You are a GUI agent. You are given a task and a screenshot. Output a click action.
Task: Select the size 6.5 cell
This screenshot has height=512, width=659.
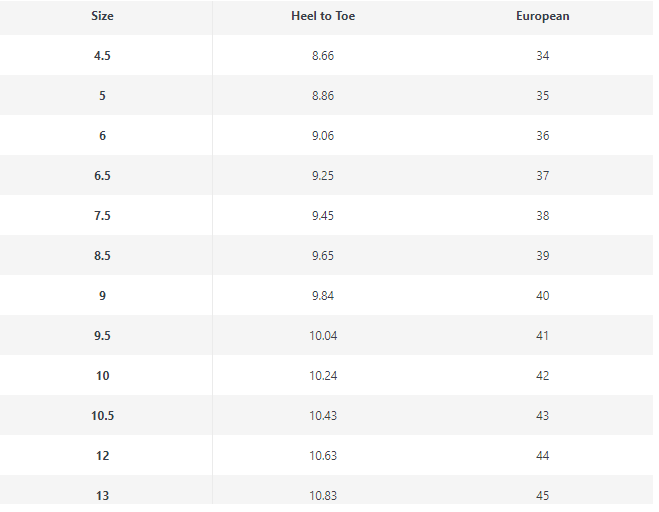point(102,176)
